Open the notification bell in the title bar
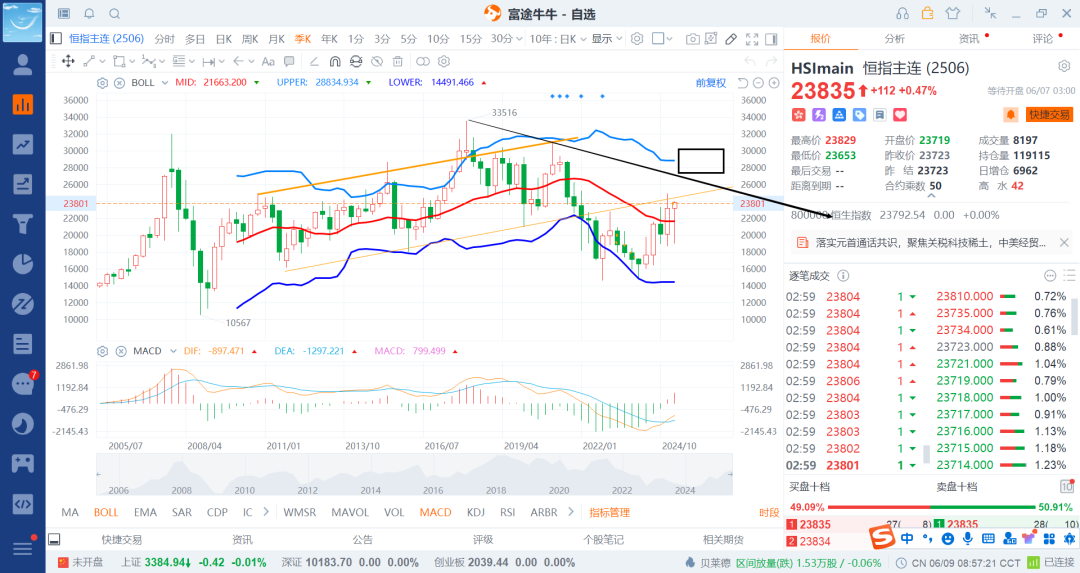The image size is (1080, 573). tap(90, 14)
